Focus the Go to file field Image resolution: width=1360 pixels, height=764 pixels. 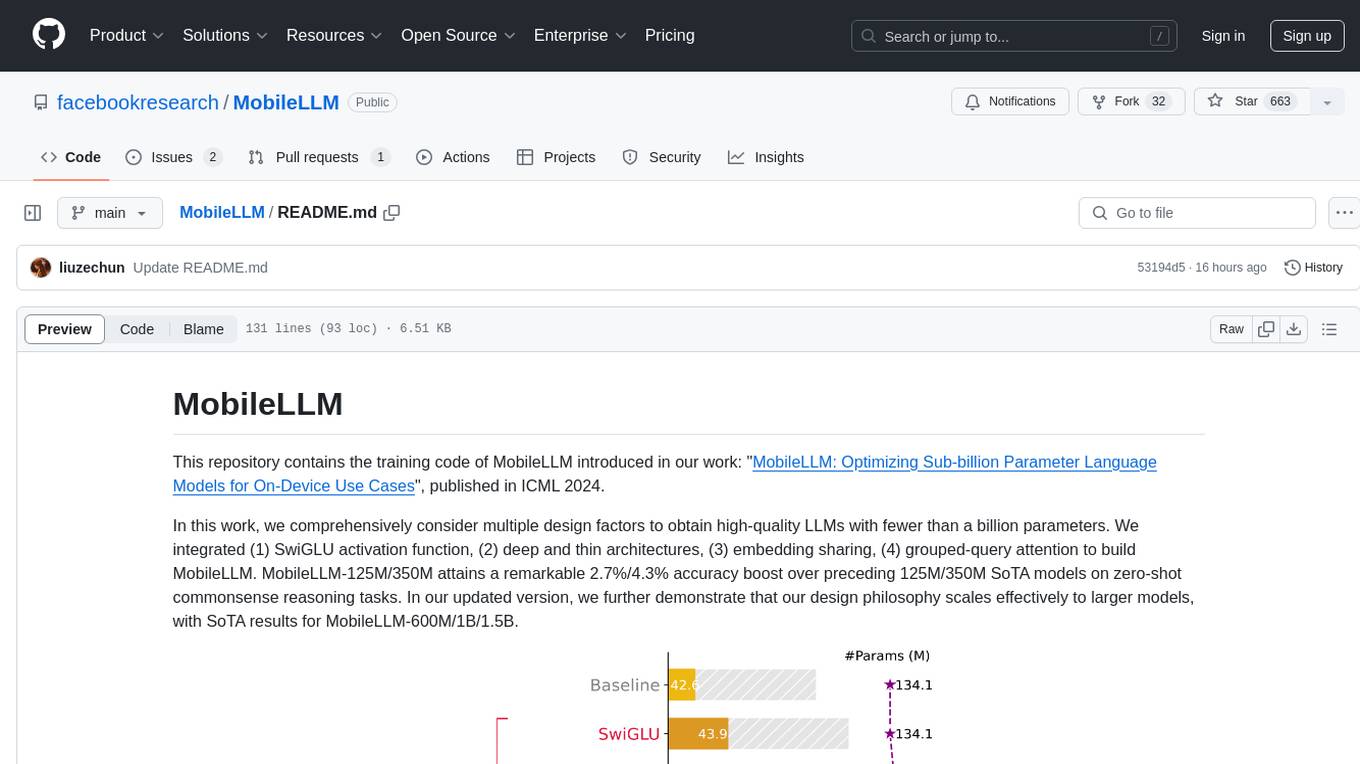[x=1197, y=213]
